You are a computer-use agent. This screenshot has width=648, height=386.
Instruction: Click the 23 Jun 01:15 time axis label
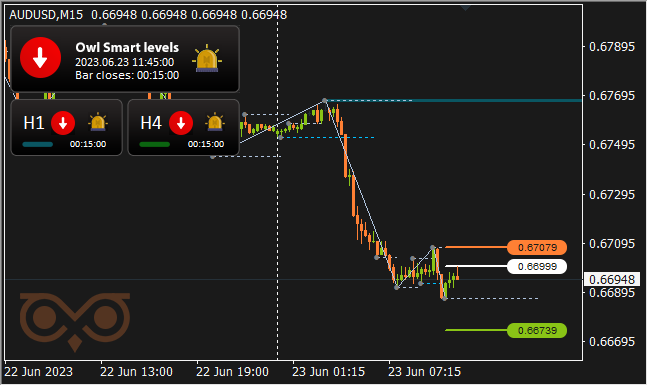click(329, 372)
